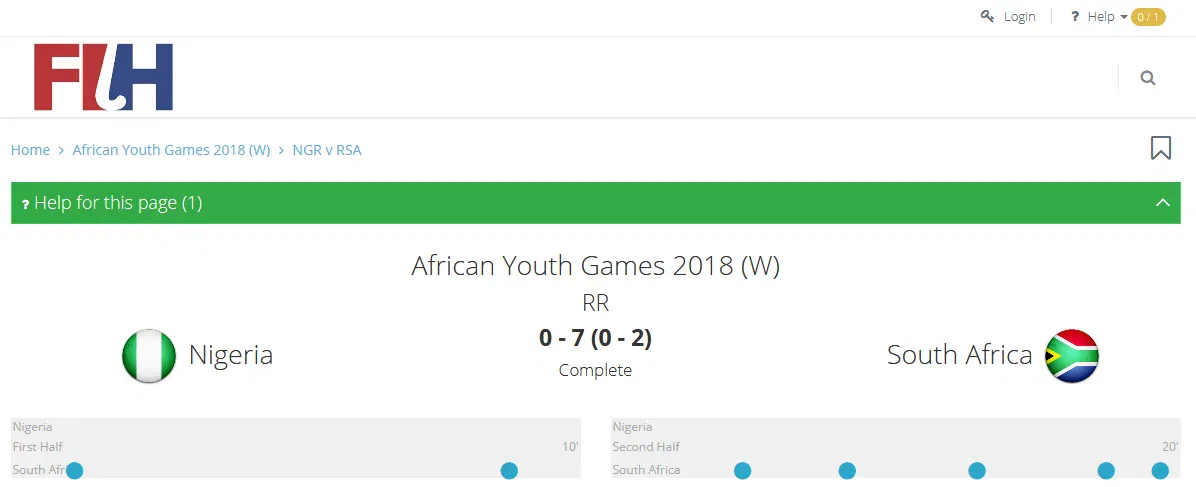Go to the Home breadcrumb
Image resolution: width=1196 pixels, height=487 pixels.
point(30,150)
